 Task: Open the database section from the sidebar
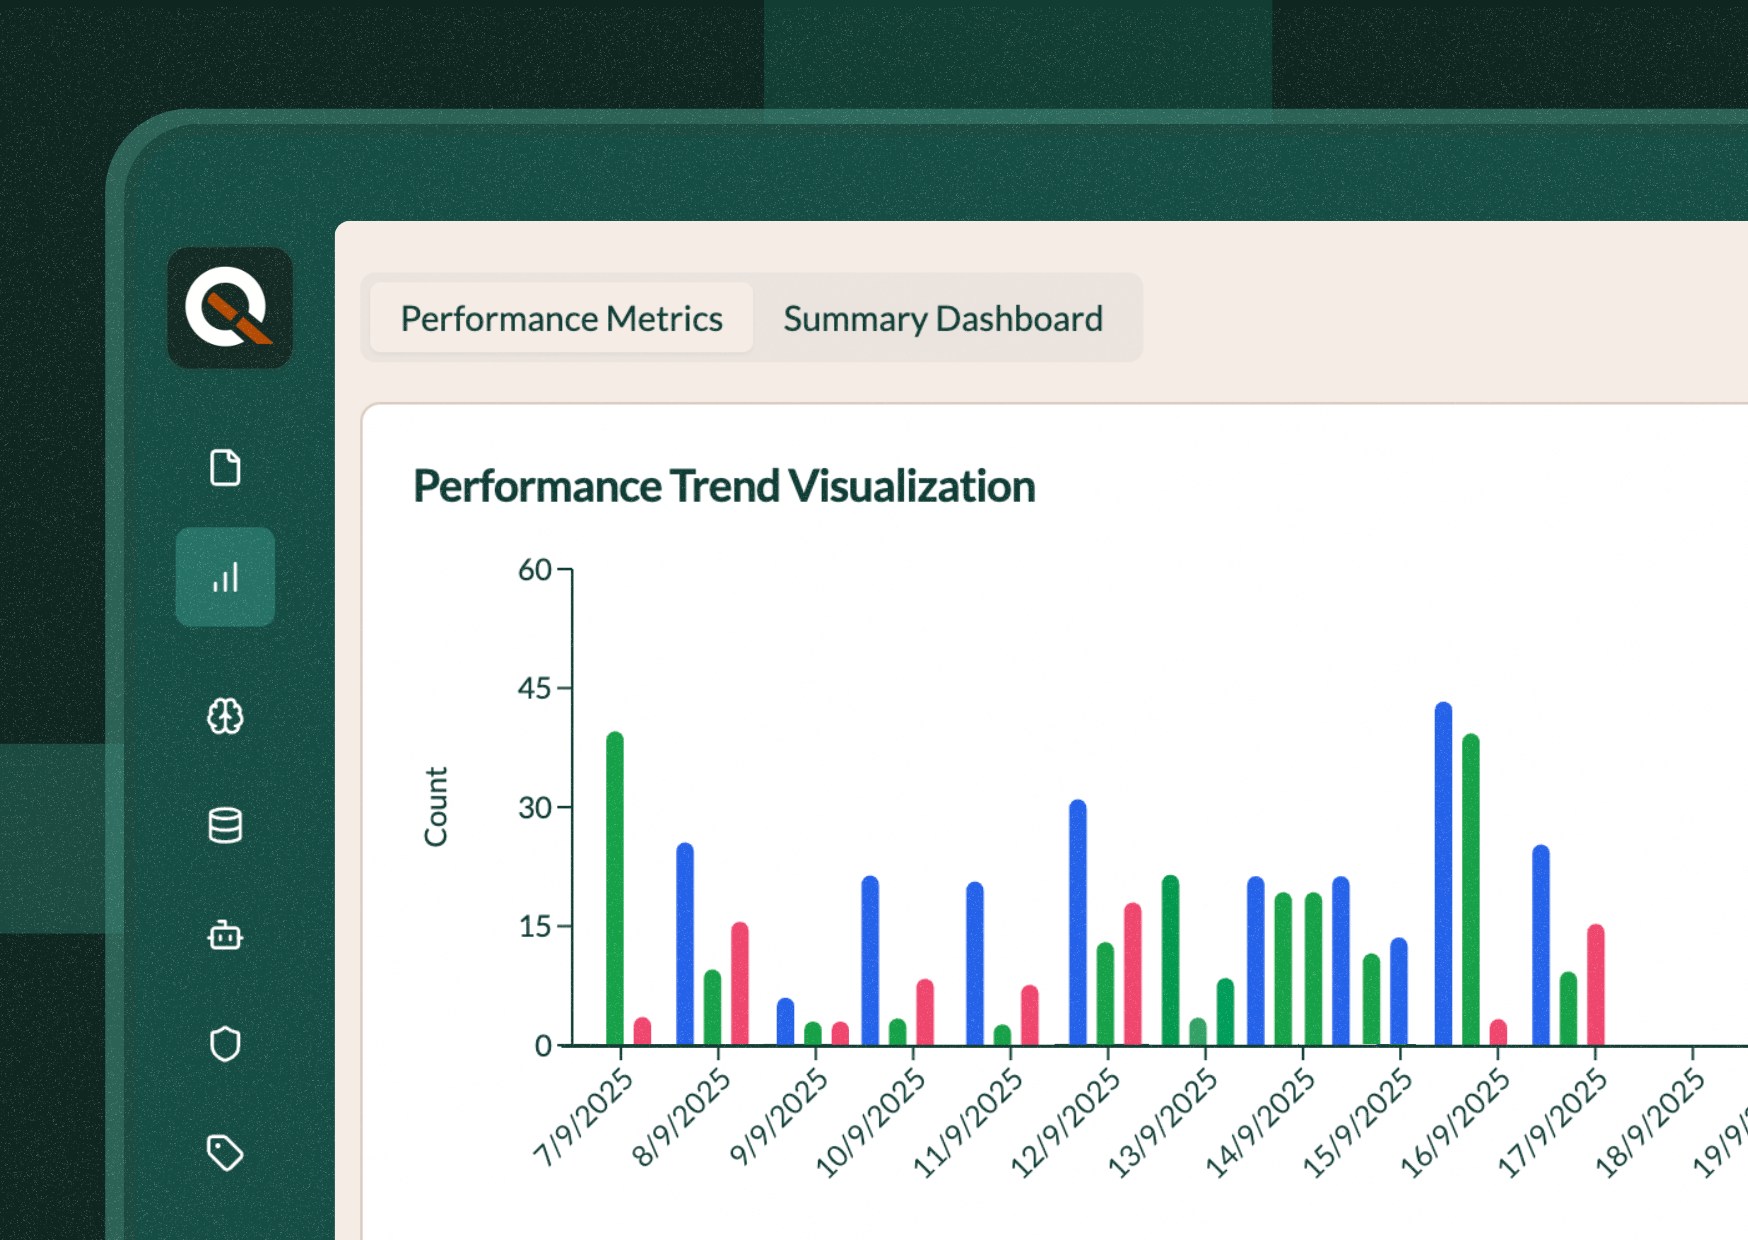pos(225,826)
